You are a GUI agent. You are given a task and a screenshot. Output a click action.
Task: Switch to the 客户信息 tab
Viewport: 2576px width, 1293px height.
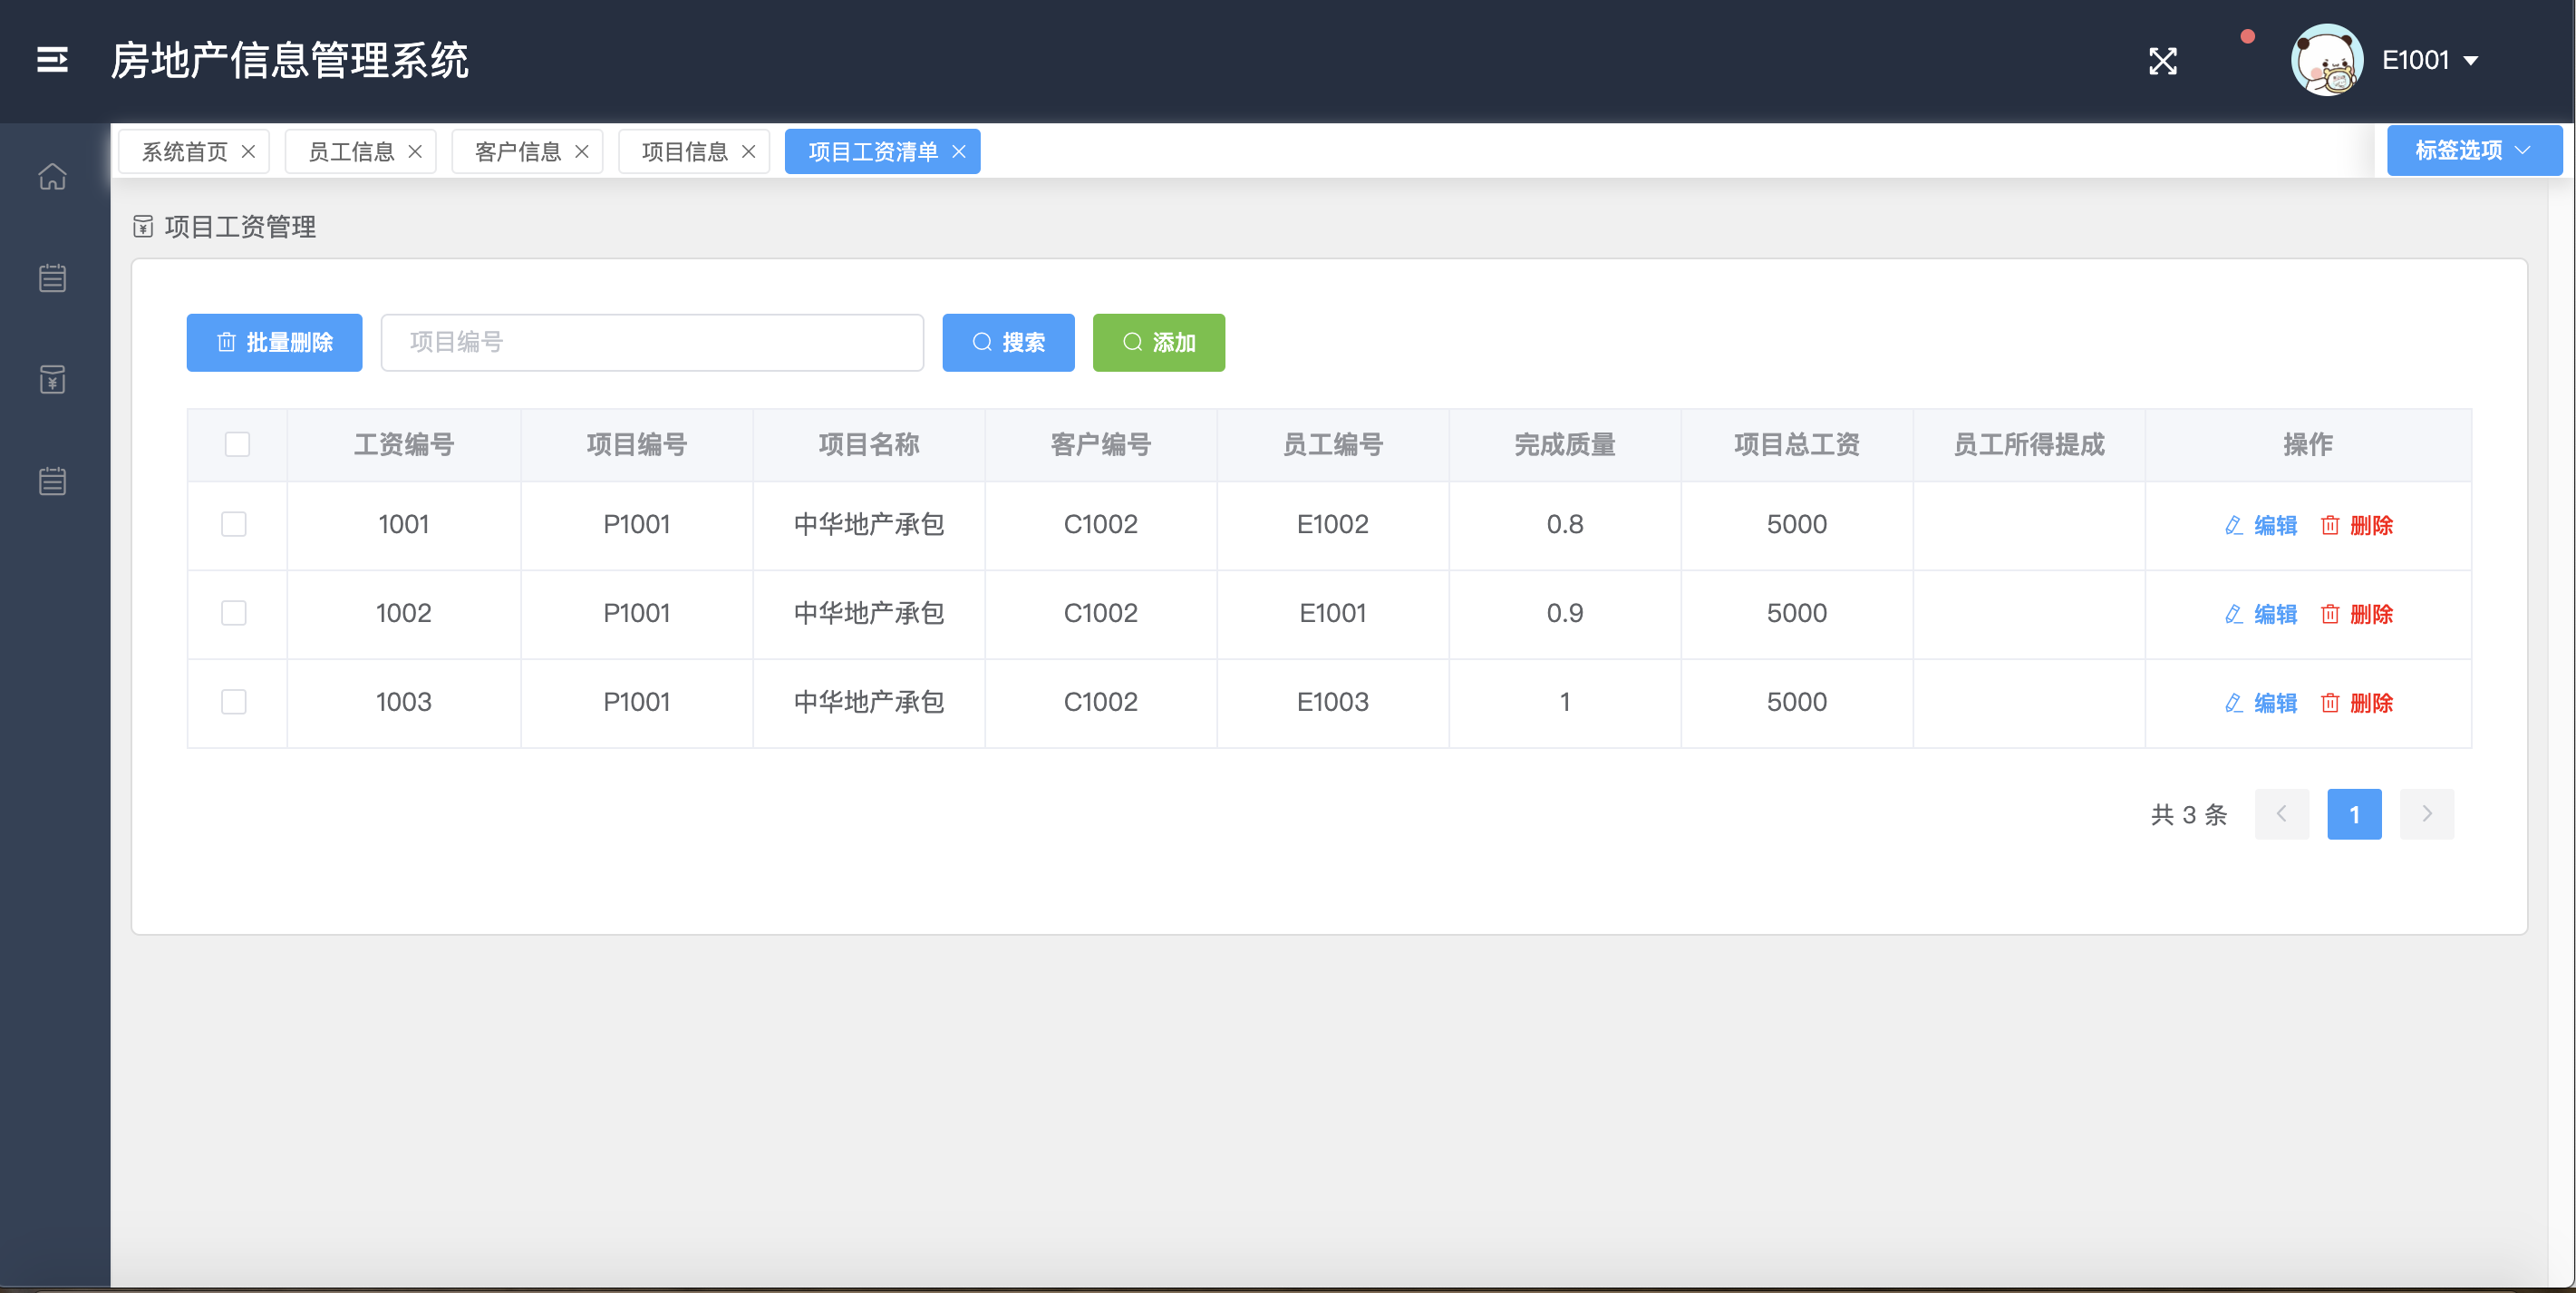pyautogui.click(x=517, y=151)
